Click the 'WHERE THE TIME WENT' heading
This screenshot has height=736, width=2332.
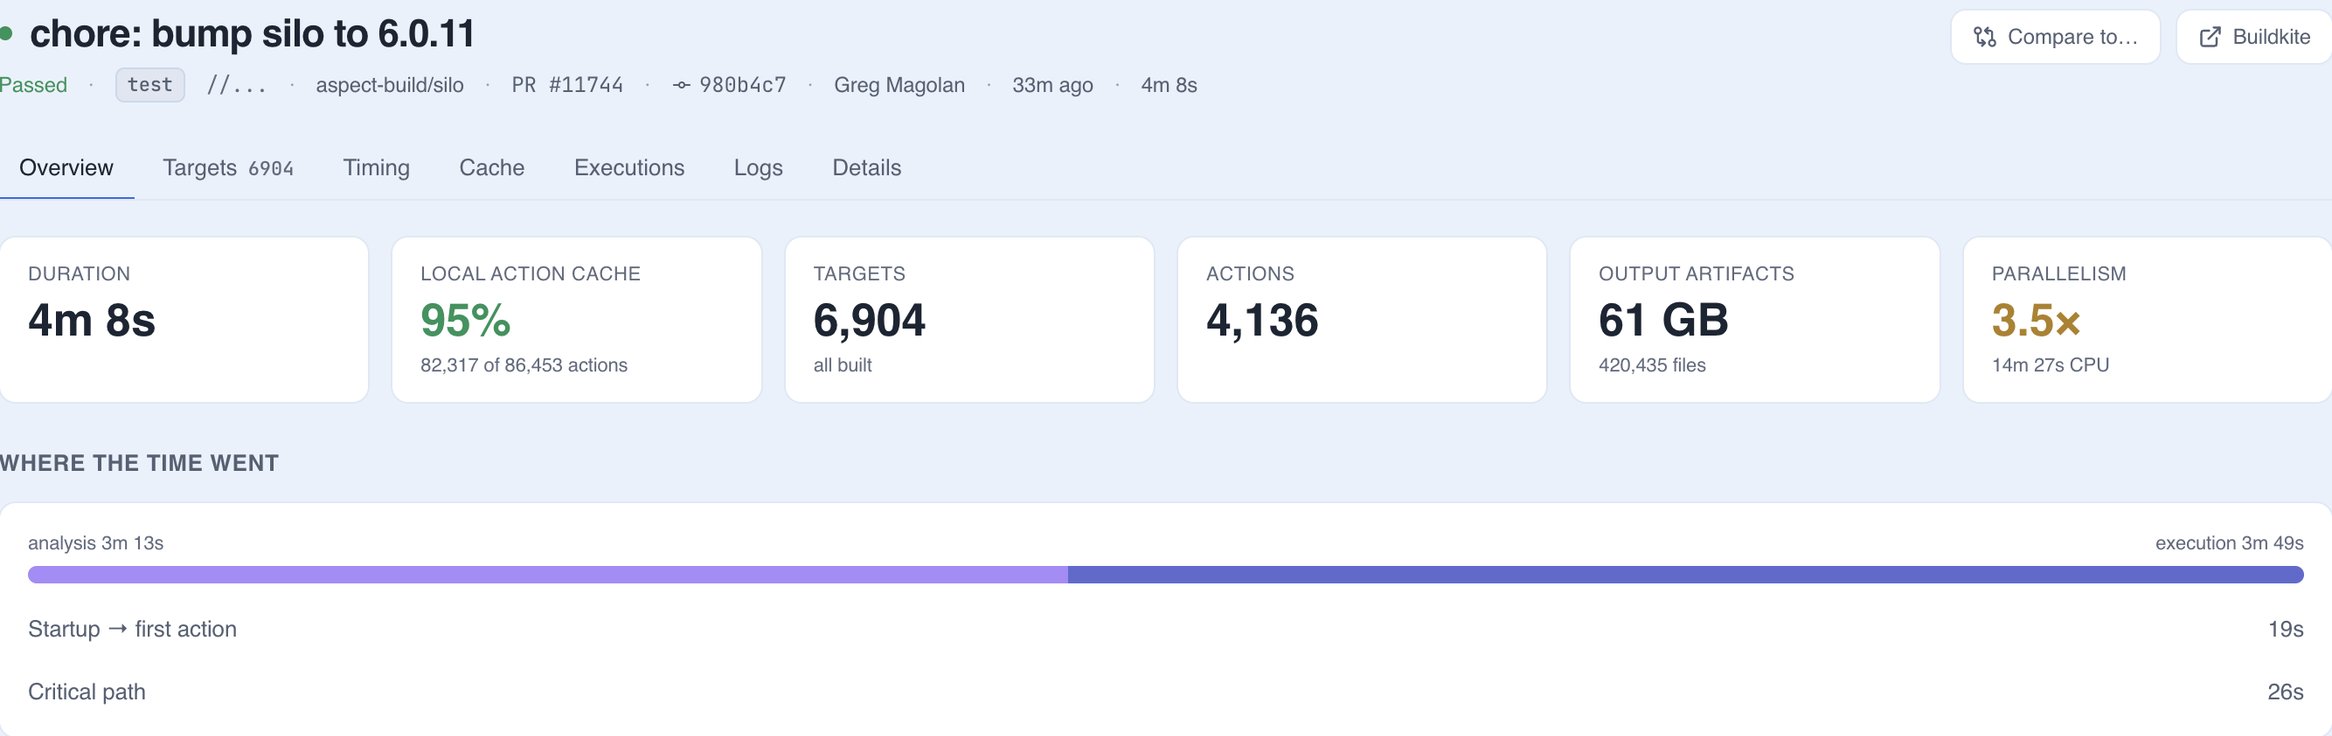click(140, 463)
